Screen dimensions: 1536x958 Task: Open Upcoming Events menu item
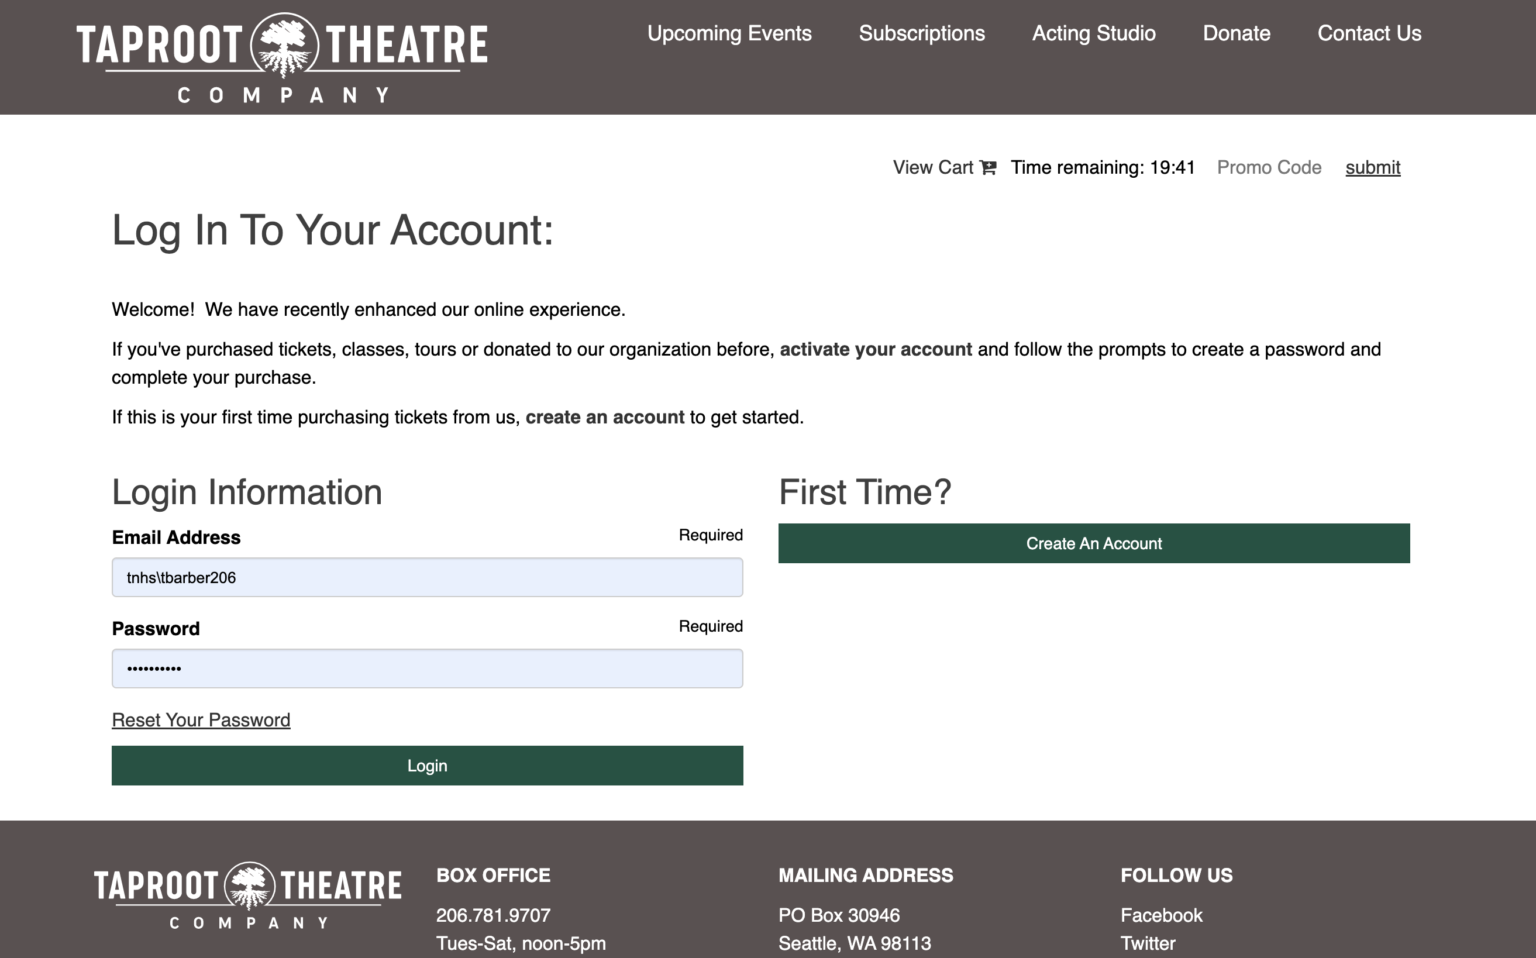coord(729,33)
